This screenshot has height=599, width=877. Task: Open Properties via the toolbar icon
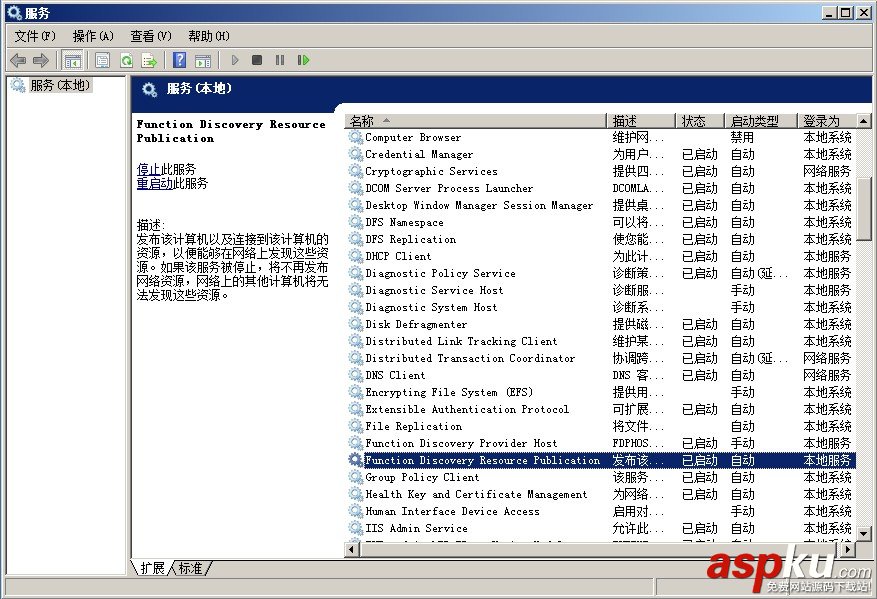pyautogui.click(x=102, y=60)
